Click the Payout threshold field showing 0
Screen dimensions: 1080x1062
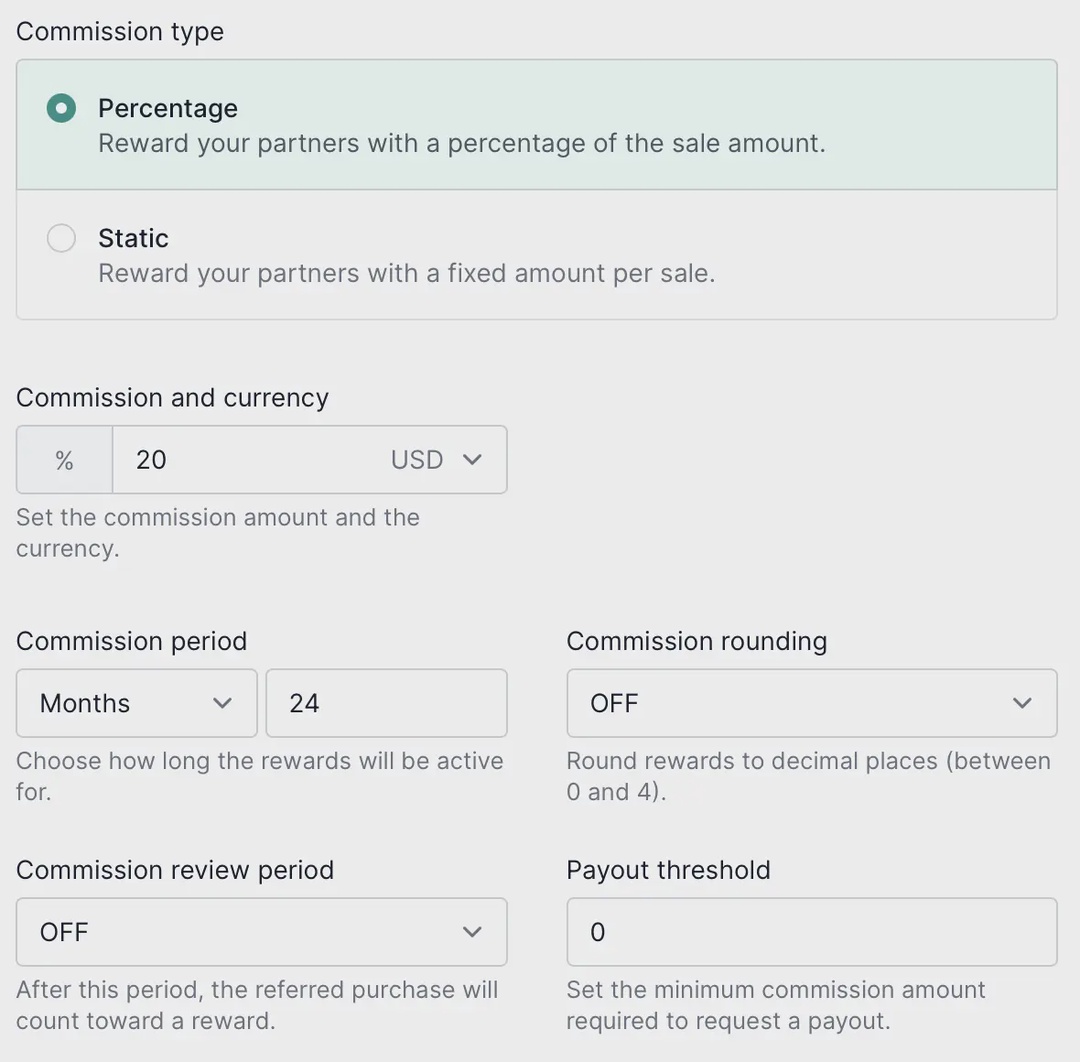point(810,932)
